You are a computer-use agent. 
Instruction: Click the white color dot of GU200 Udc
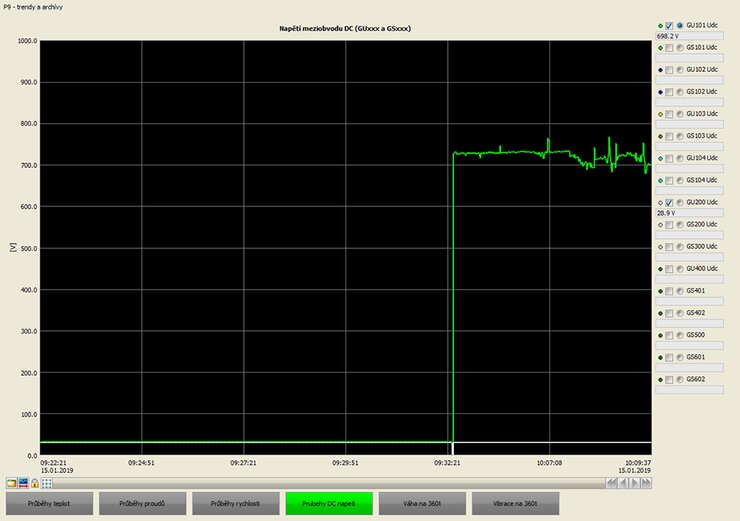click(x=660, y=203)
